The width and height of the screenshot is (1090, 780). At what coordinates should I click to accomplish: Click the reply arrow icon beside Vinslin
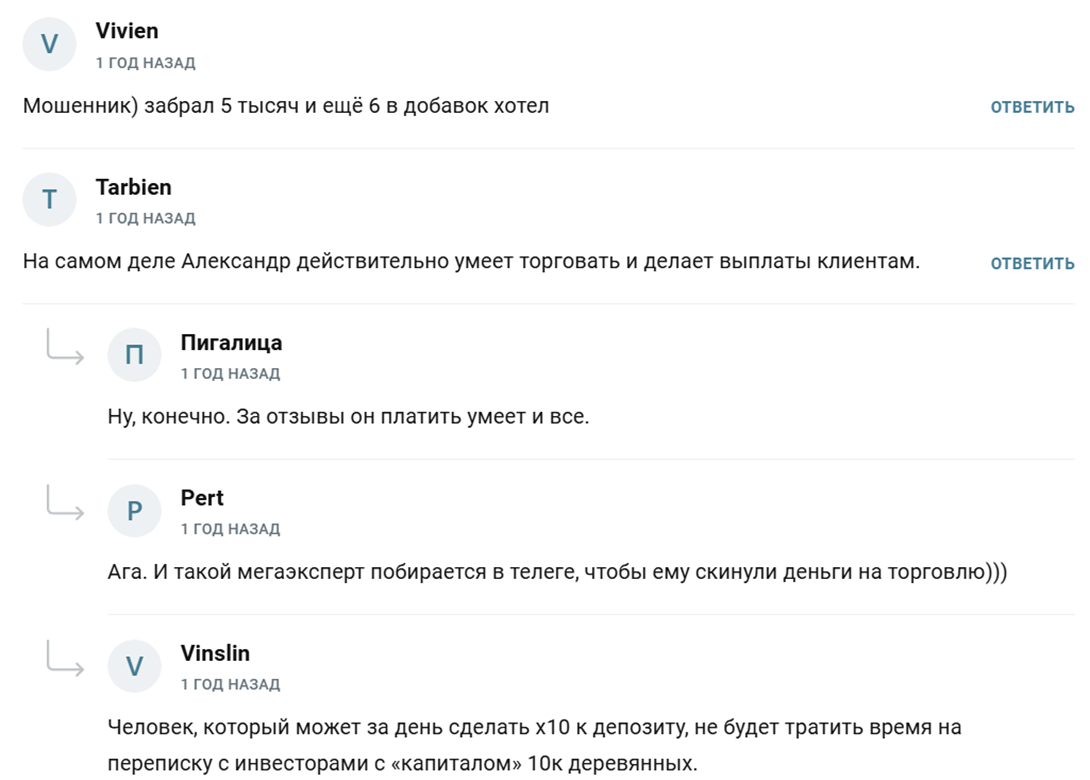[65, 658]
